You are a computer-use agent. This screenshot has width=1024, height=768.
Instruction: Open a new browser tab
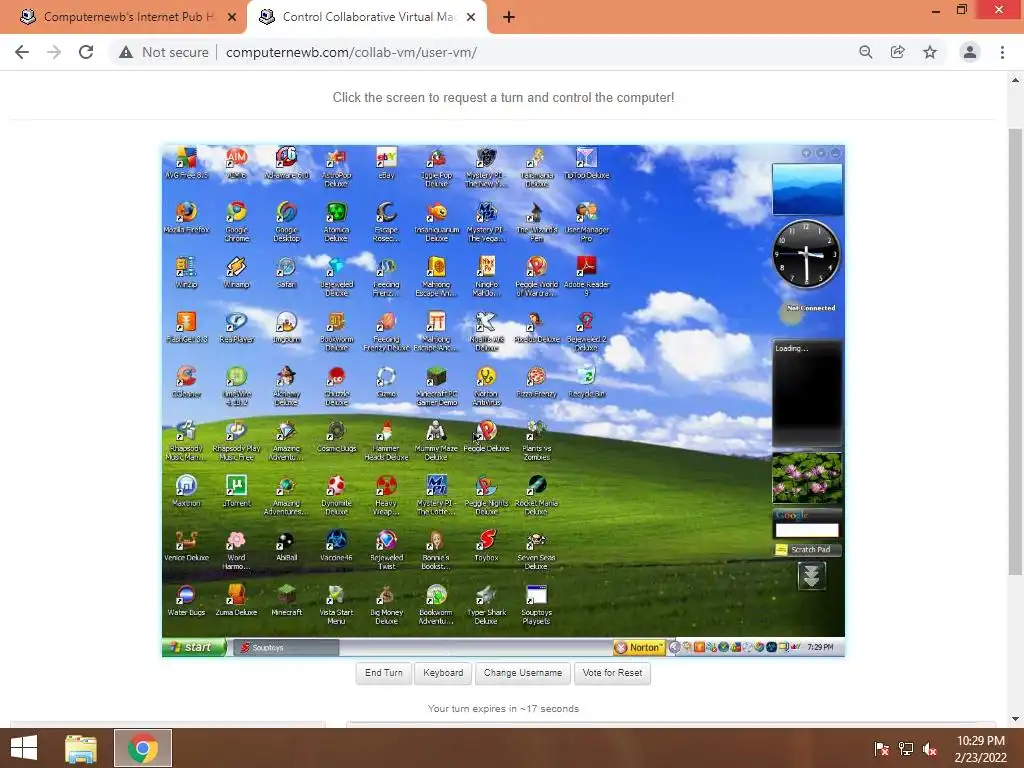click(509, 17)
